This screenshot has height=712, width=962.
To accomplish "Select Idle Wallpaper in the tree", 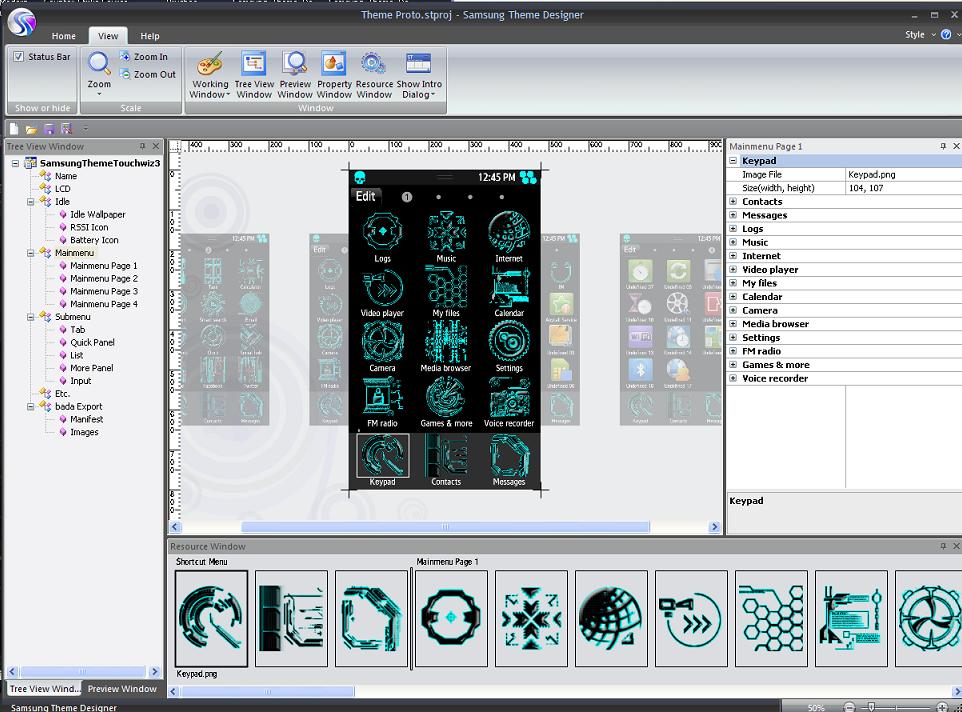I will click(98, 215).
